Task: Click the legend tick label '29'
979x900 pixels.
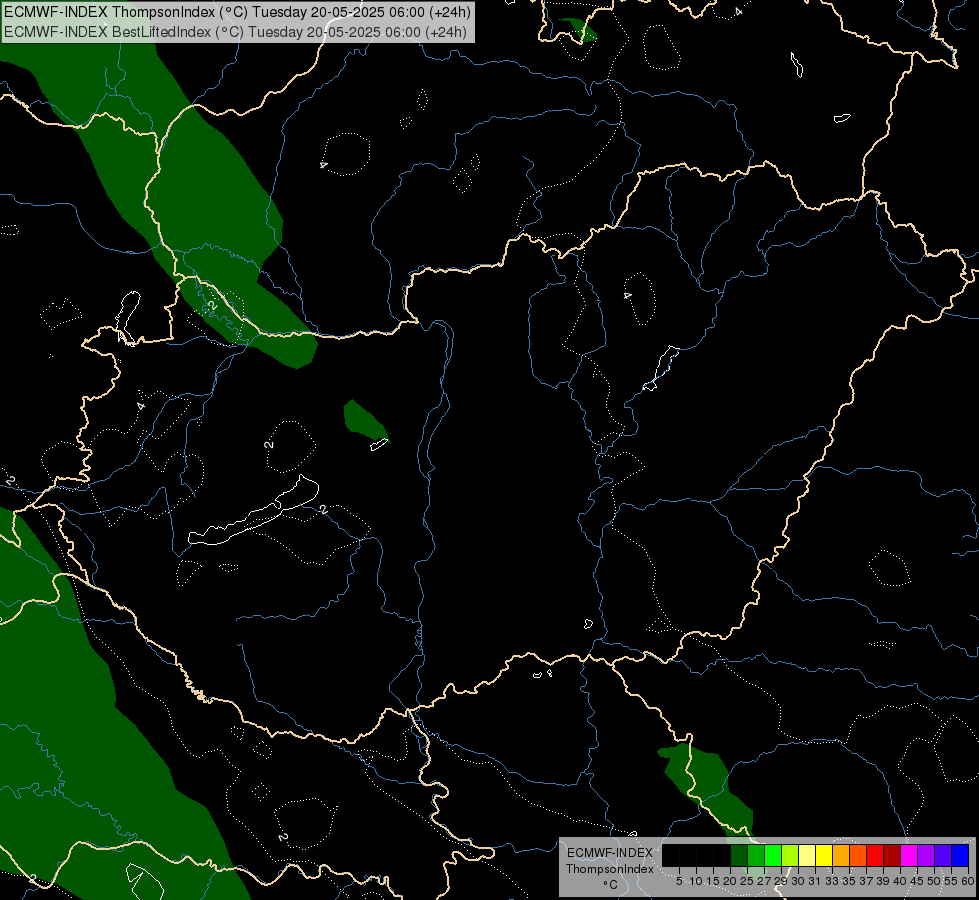Action: (780, 881)
